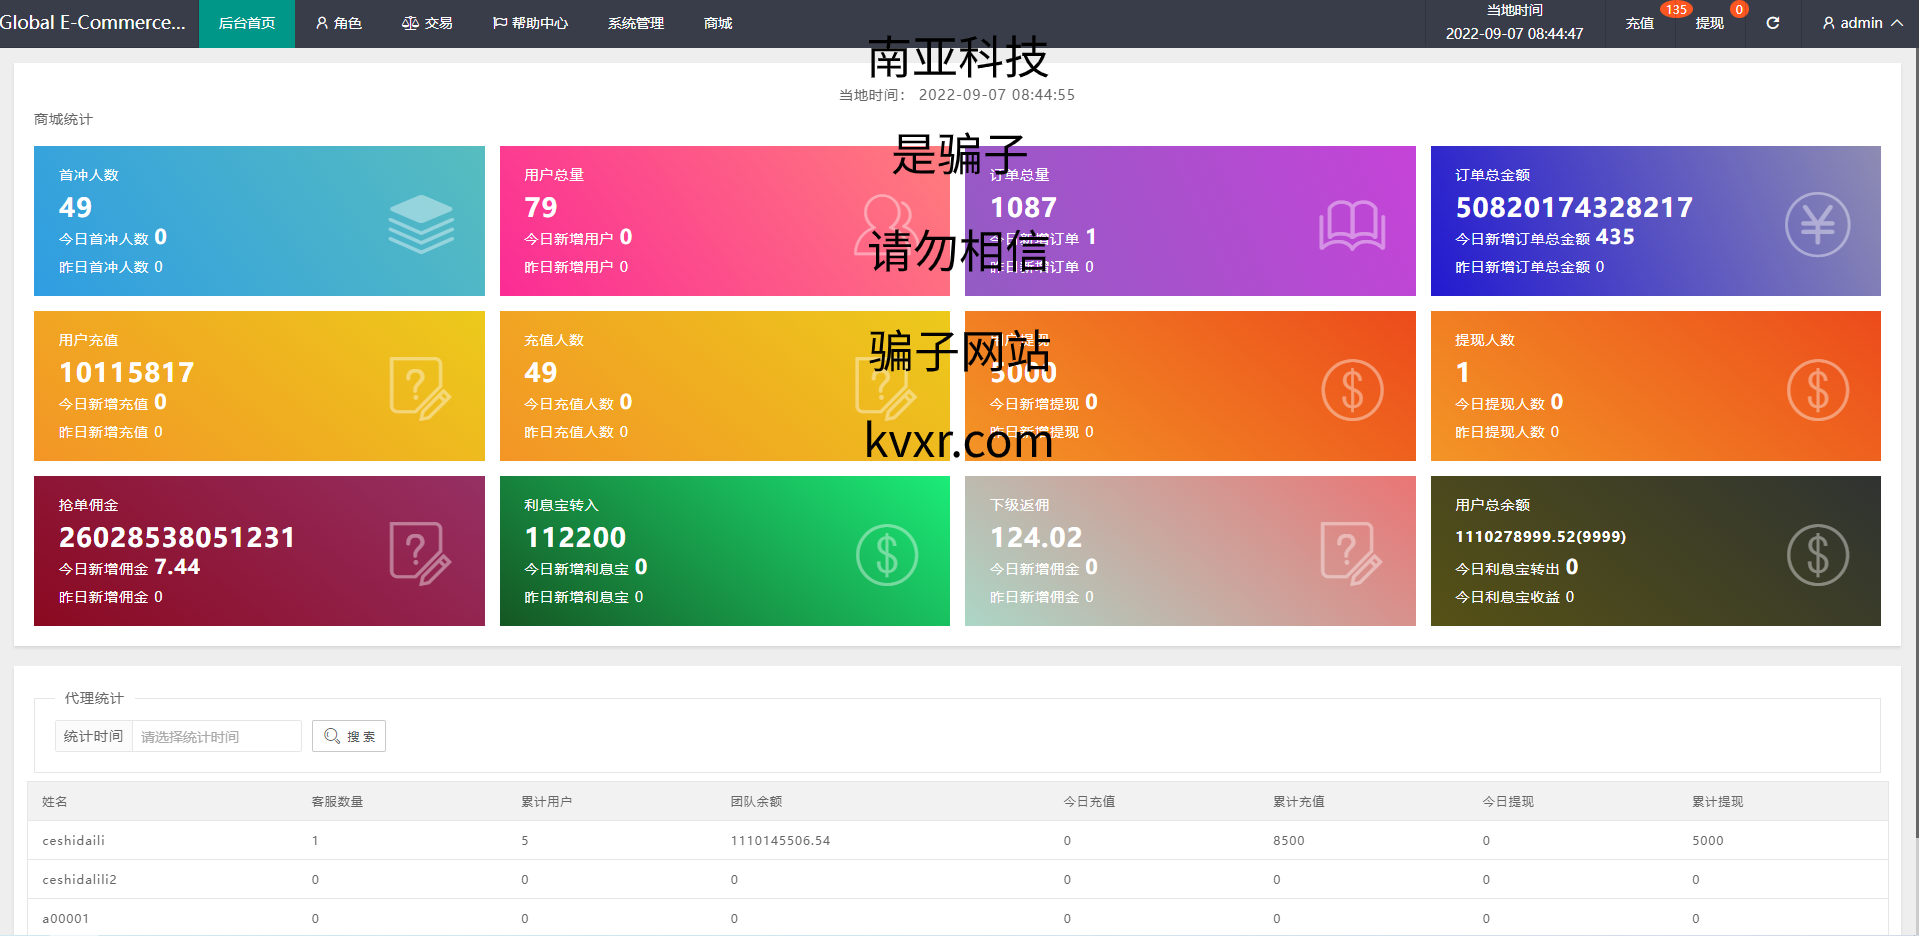Click the dollar icon on 提现人数 card
The image size is (1919, 936).
click(1818, 389)
